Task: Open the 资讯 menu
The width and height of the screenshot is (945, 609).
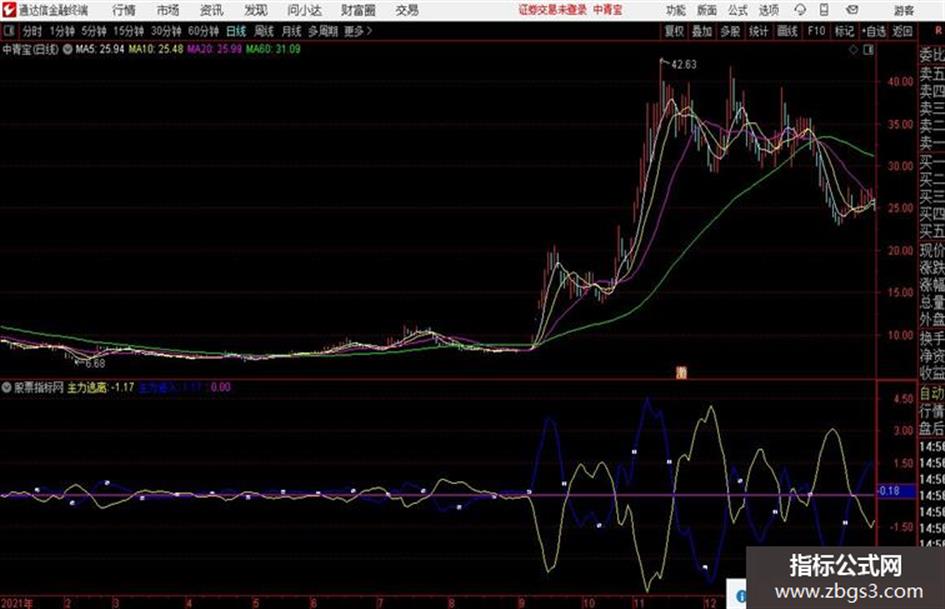Action: coord(211,10)
